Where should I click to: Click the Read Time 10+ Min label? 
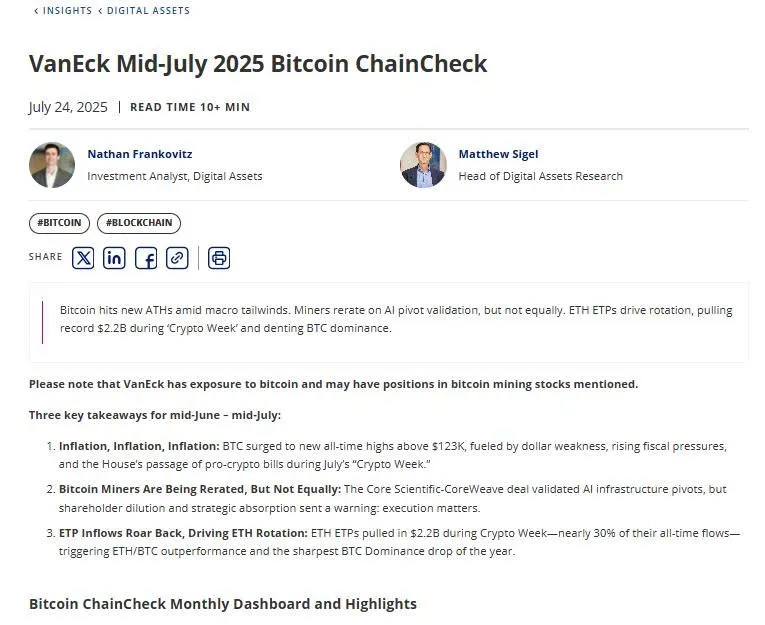point(190,107)
